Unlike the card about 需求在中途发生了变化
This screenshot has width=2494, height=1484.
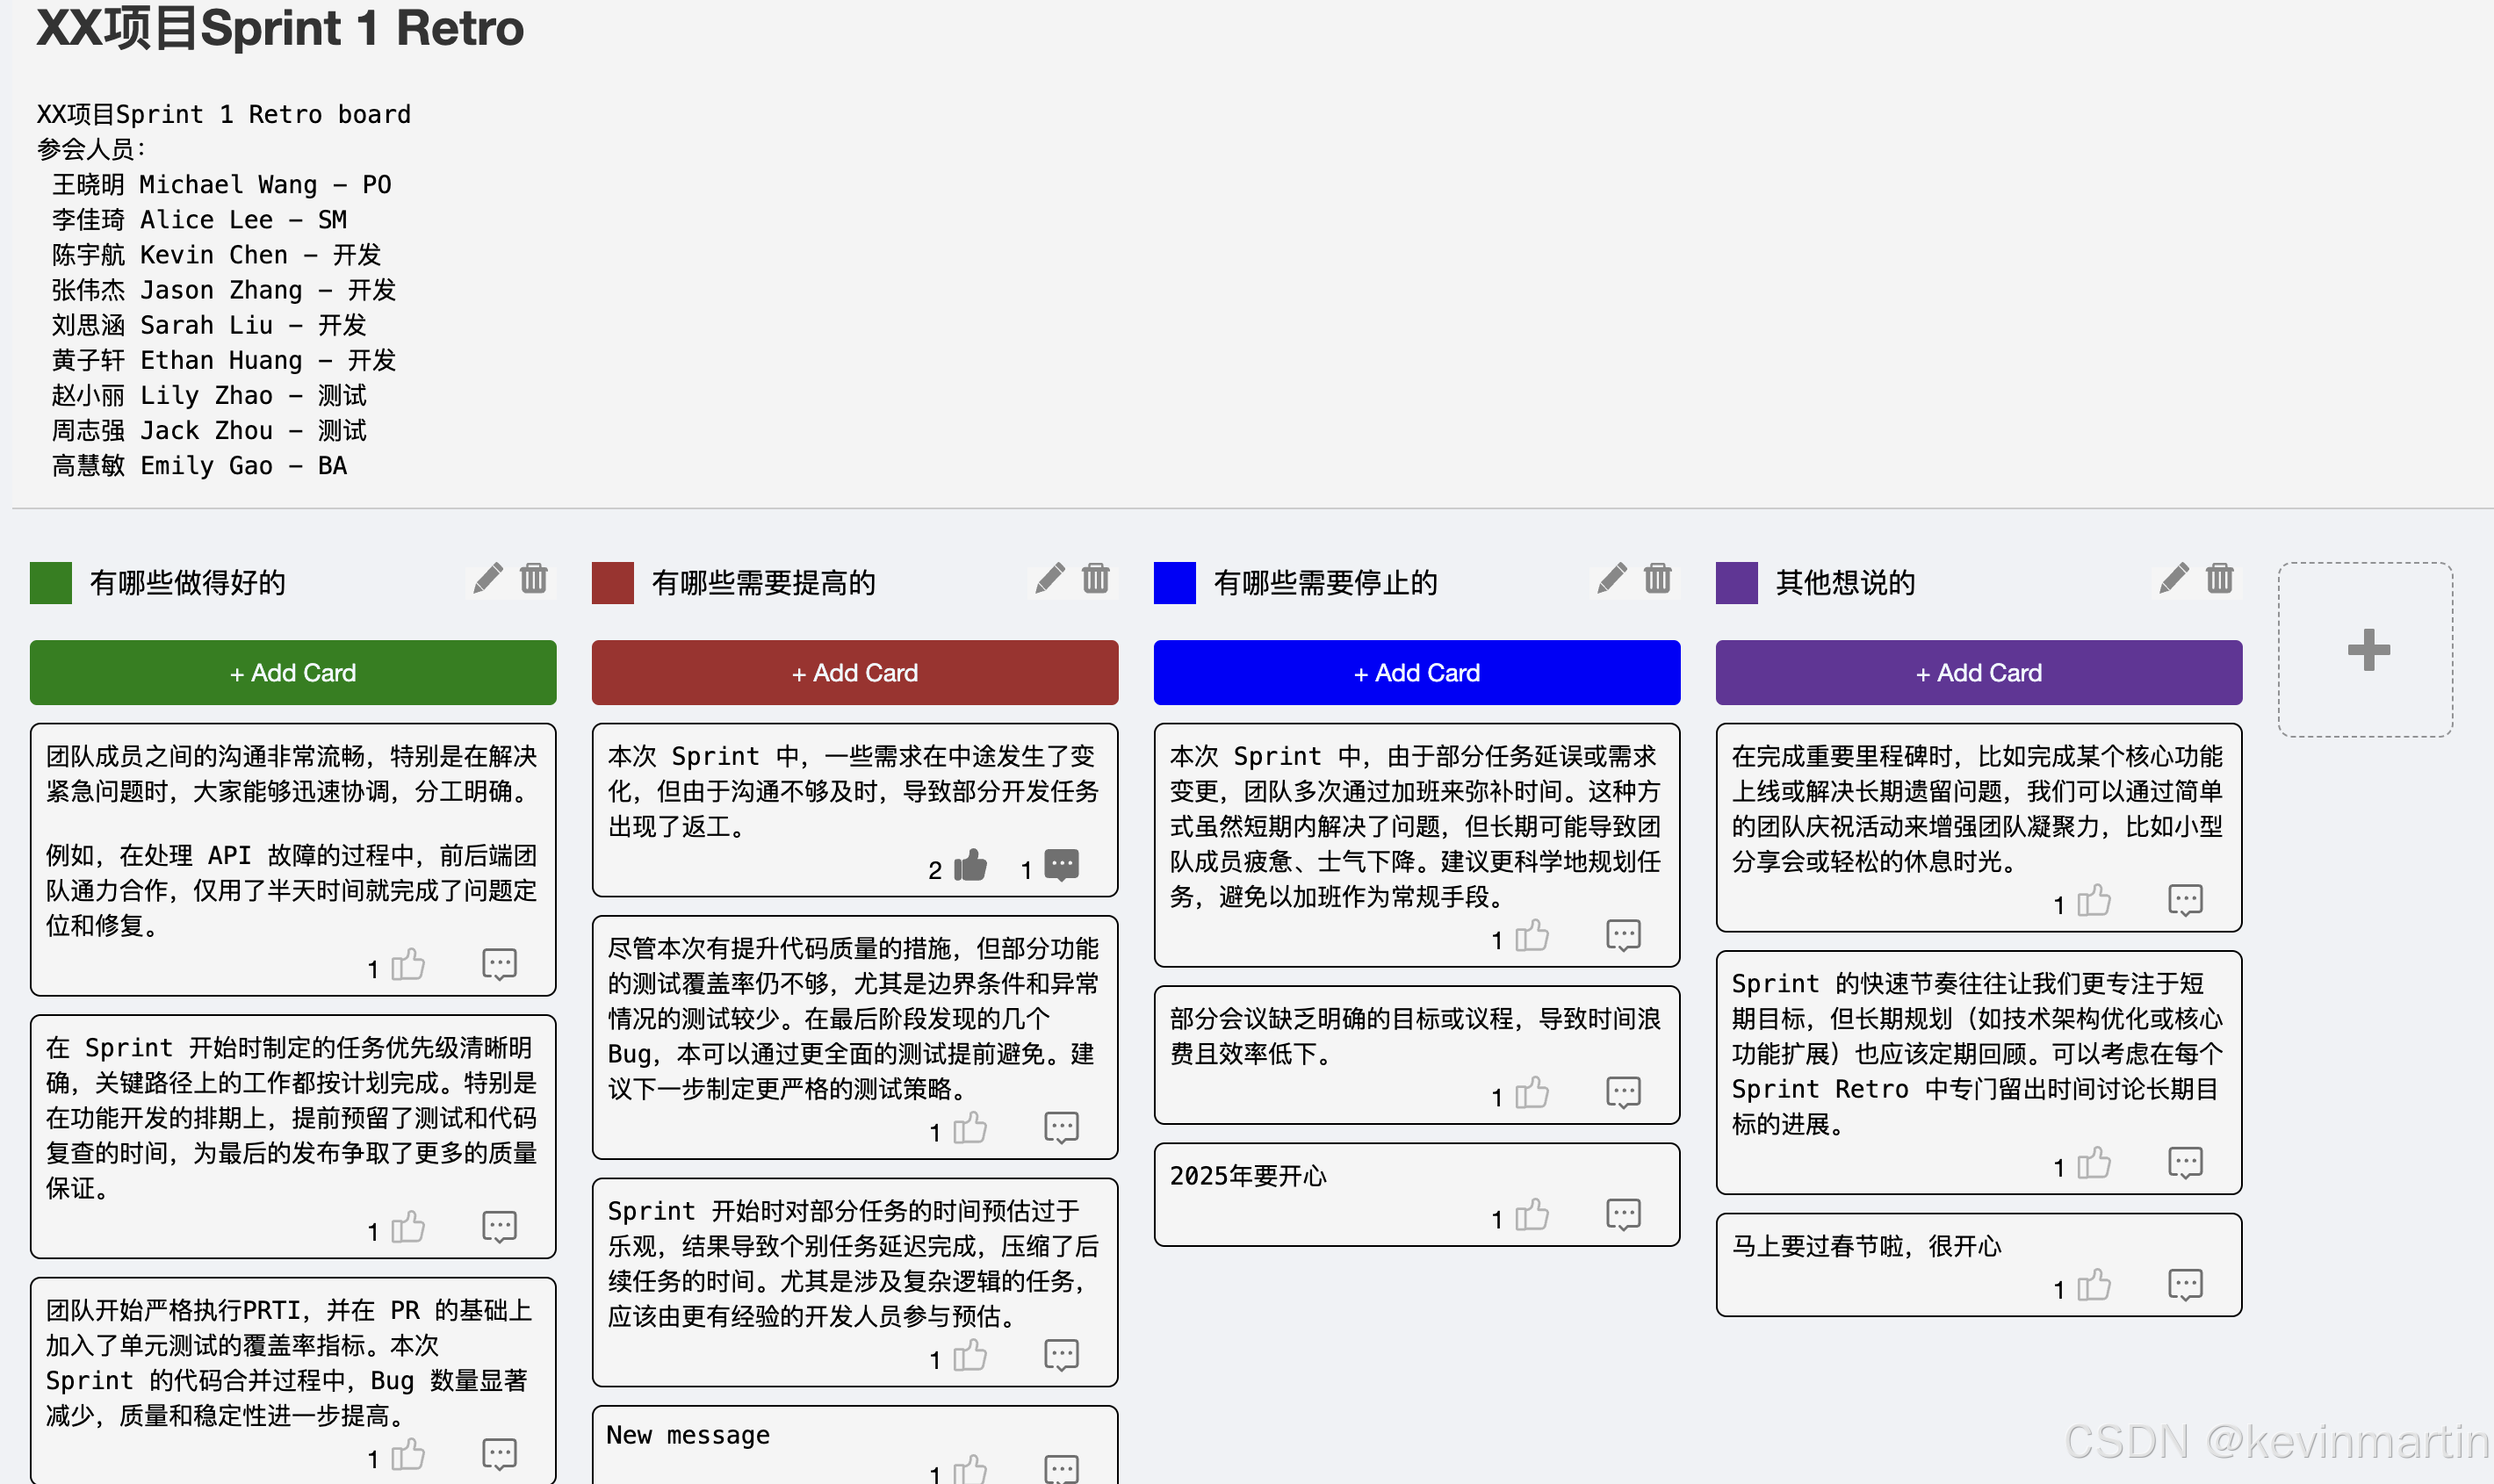[x=970, y=866]
